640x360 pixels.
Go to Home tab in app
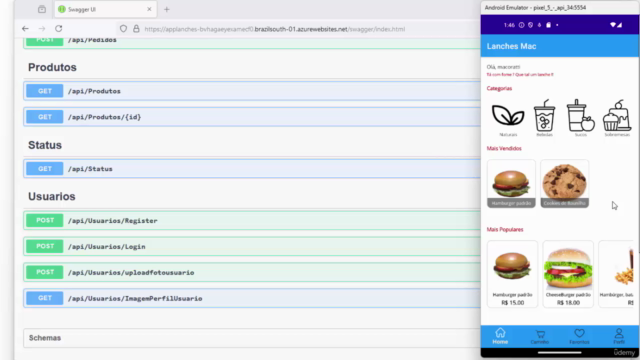(500, 336)
